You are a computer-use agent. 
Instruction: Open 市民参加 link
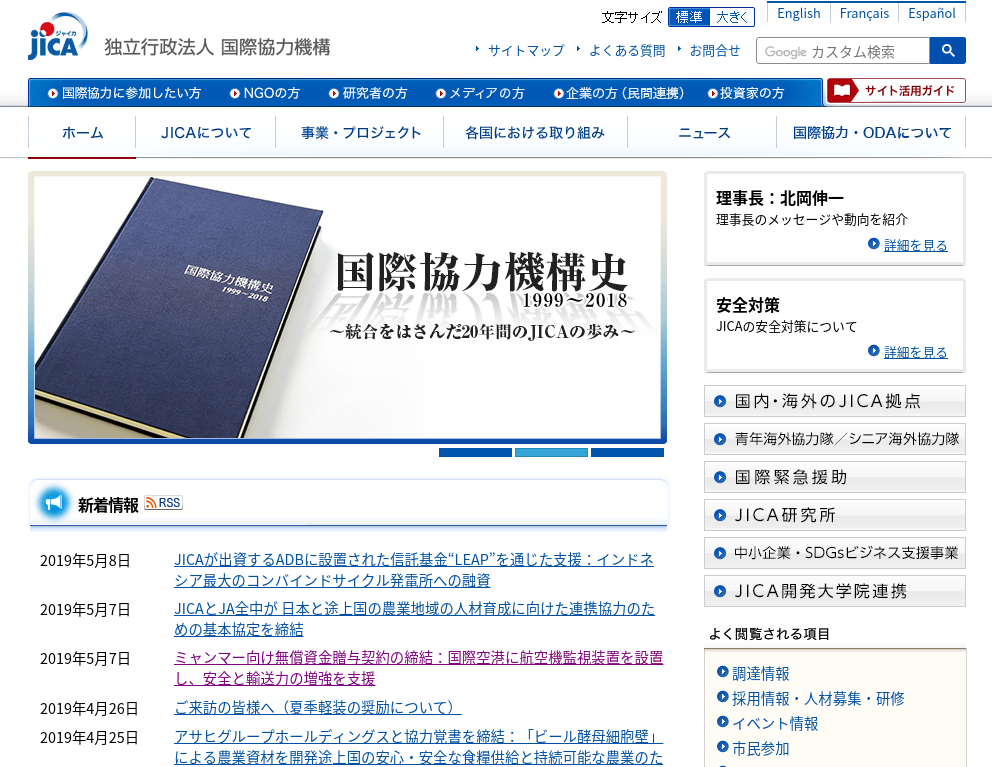pos(760,749)
